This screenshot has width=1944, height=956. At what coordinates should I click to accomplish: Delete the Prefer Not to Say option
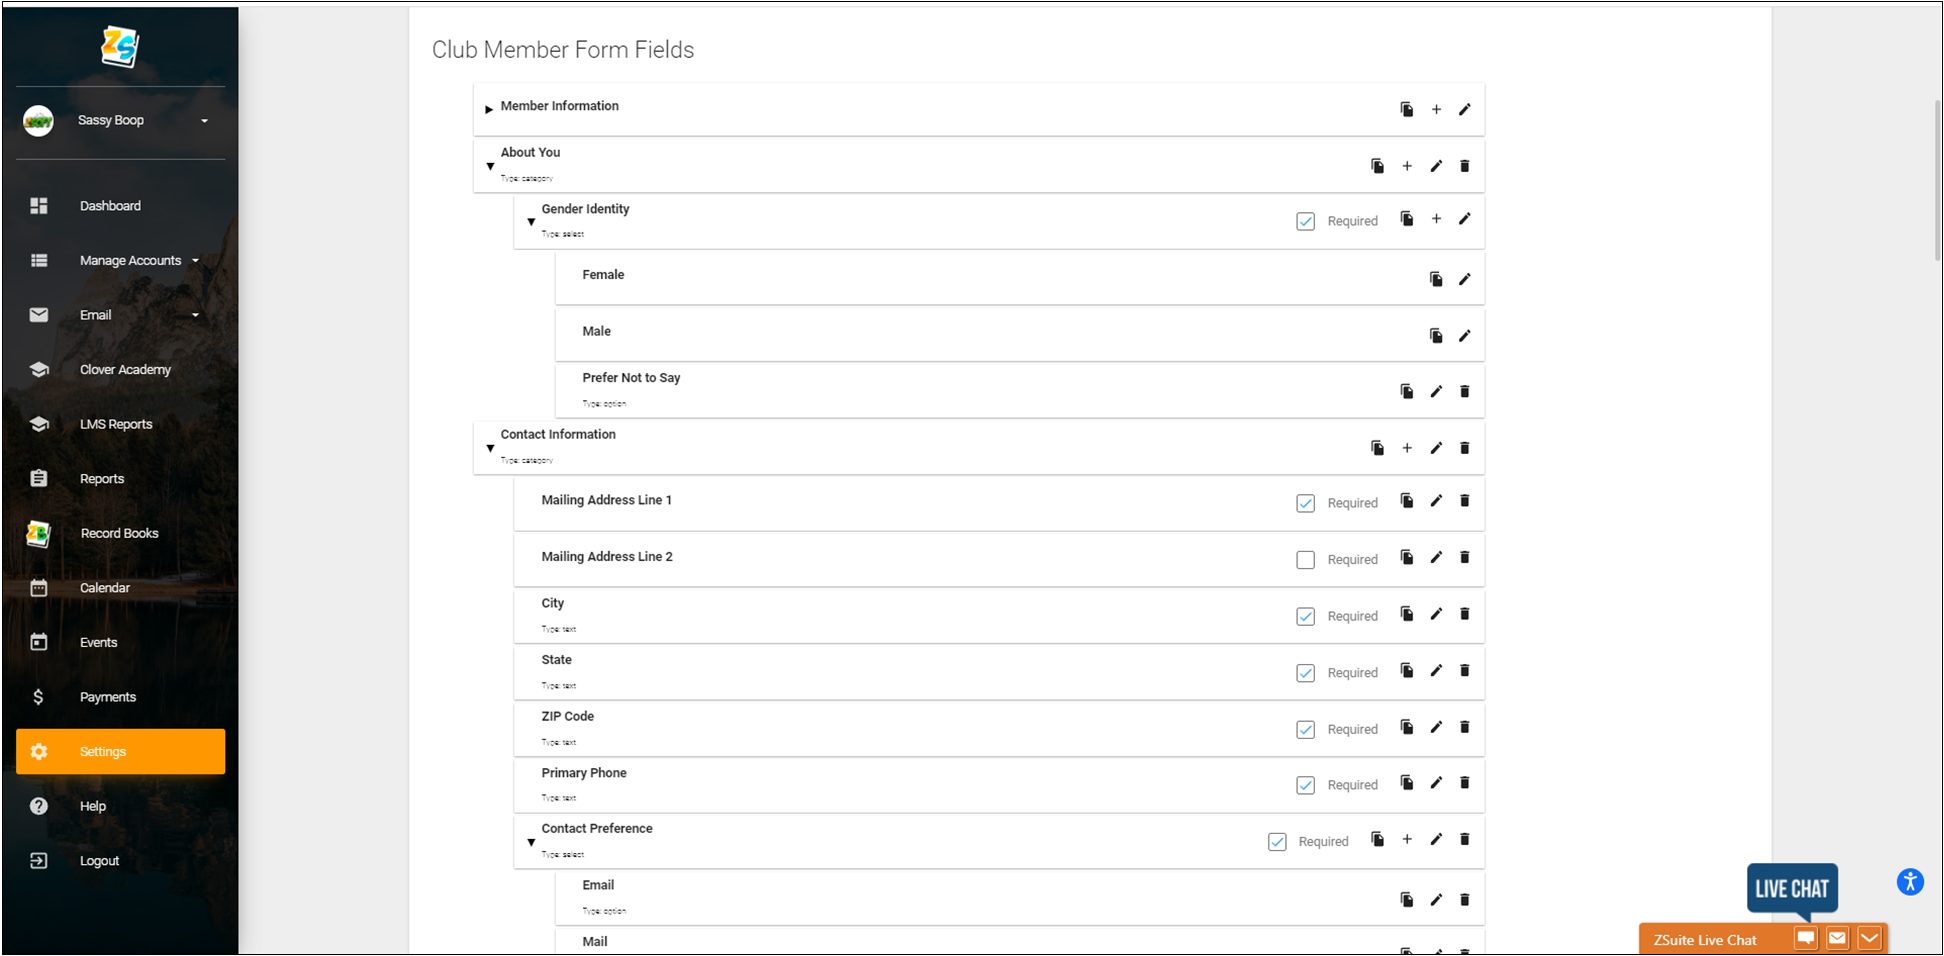[1465, 391]
